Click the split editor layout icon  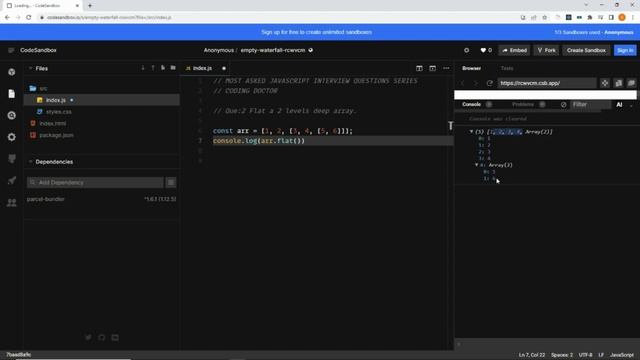click(419, 68)
